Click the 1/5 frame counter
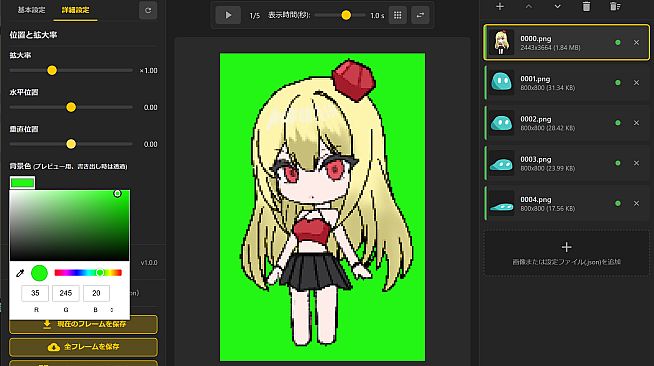The width and height of the screenshot is (654, 366). [254, 16]
